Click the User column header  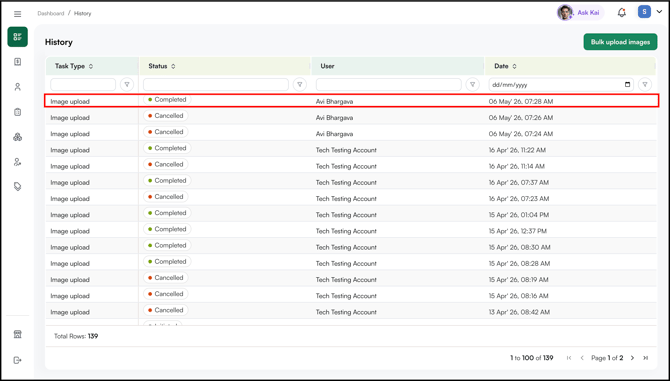point(327,66)
